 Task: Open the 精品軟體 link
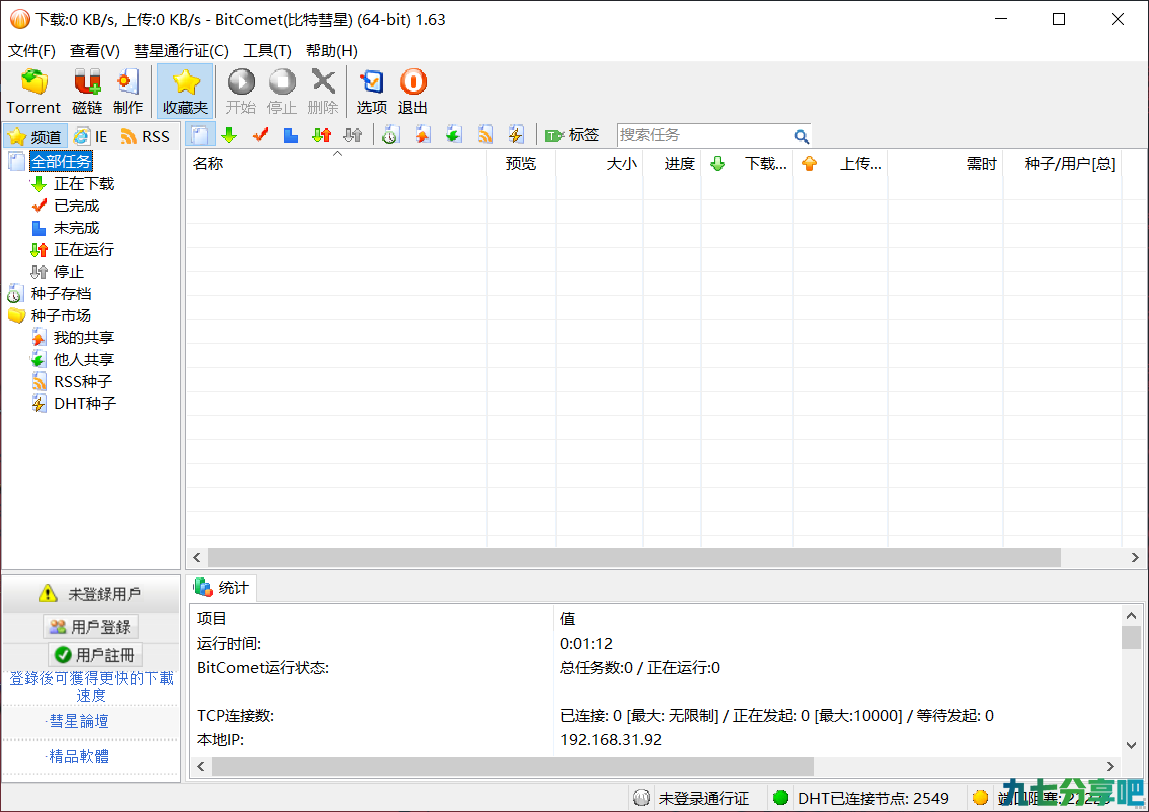click(x=78, y=756)
